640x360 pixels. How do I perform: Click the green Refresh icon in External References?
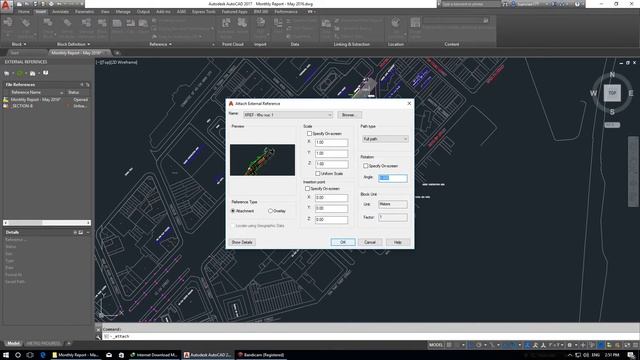click(20, 73)
